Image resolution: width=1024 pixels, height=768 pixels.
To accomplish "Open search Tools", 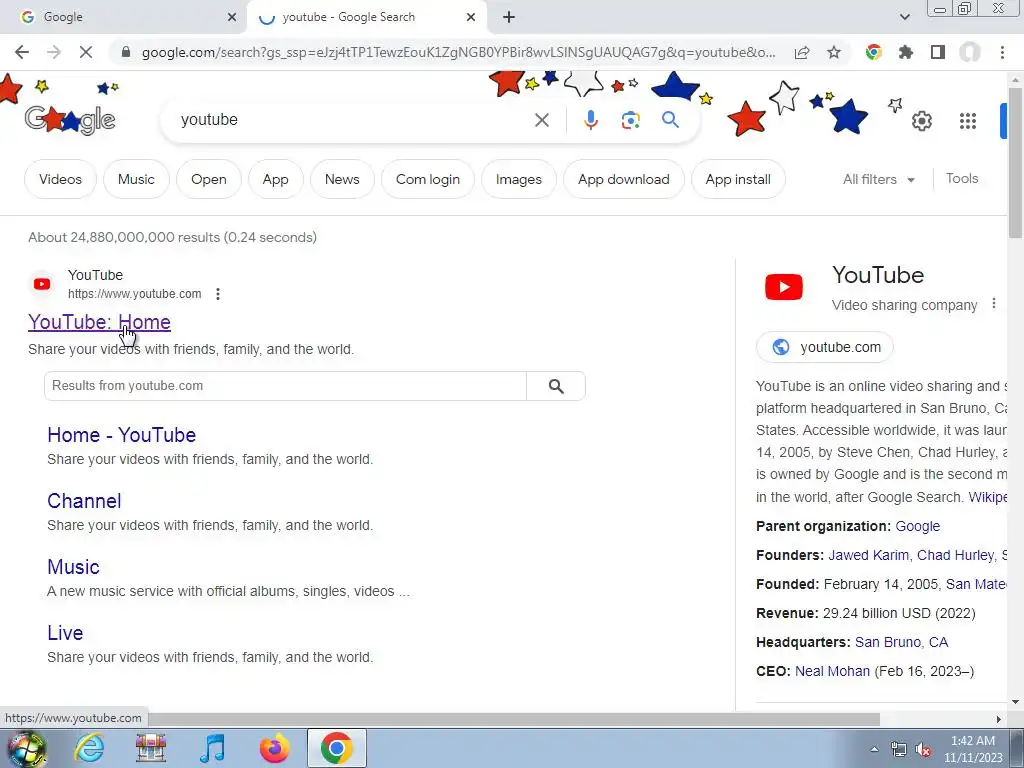I will (962, 178).
